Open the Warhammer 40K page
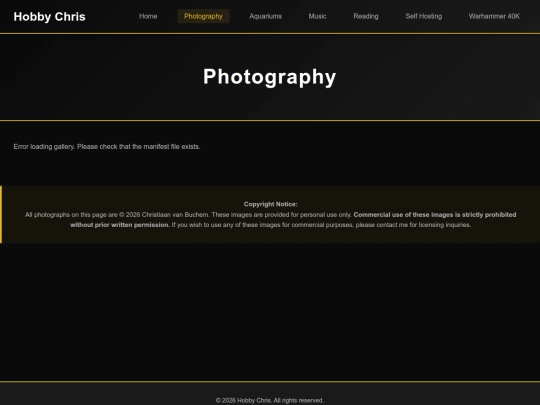Screen dimensions: 540x405 point(494,16)
